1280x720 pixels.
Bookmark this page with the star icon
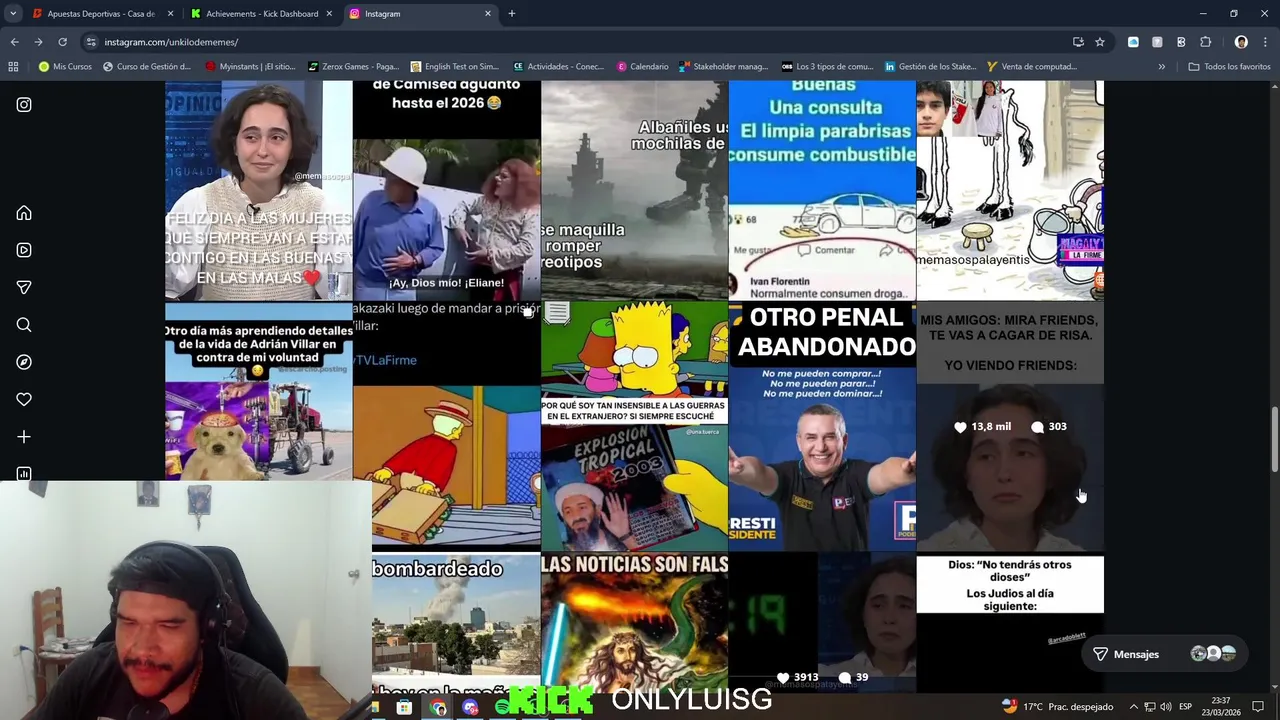(x=1100, y=42)
